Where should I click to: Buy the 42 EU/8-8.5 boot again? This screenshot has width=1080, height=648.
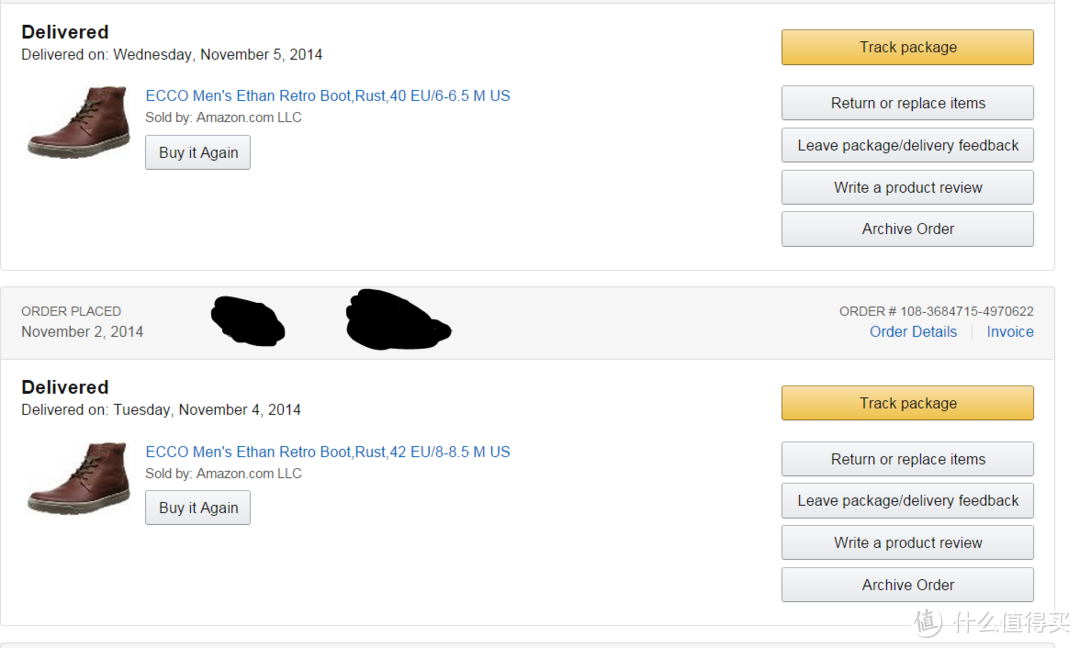click(198, 508)
